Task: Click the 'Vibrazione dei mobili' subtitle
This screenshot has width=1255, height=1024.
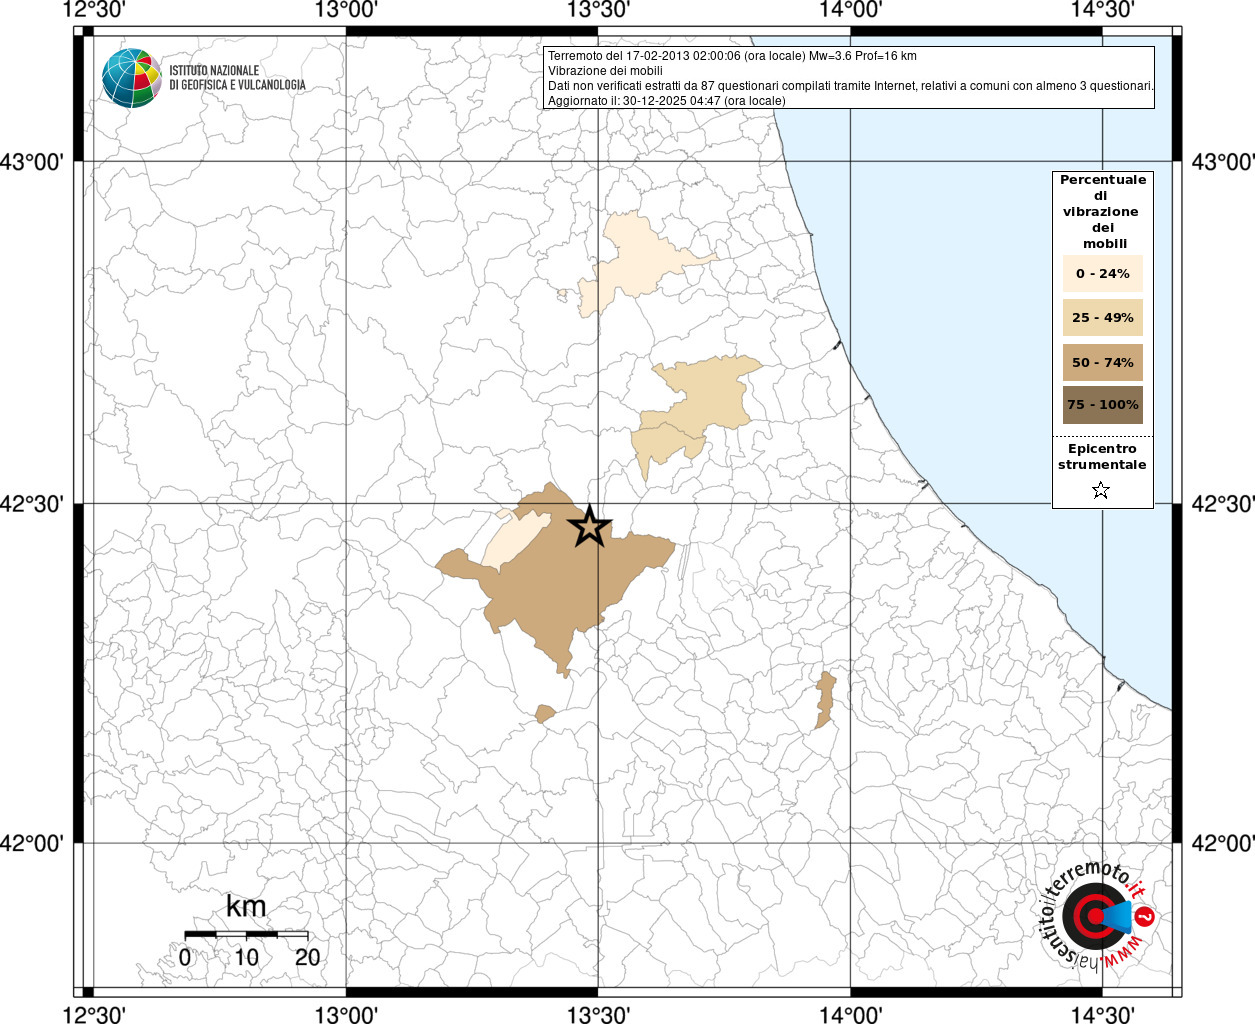Action: click(x=605, y=71)
